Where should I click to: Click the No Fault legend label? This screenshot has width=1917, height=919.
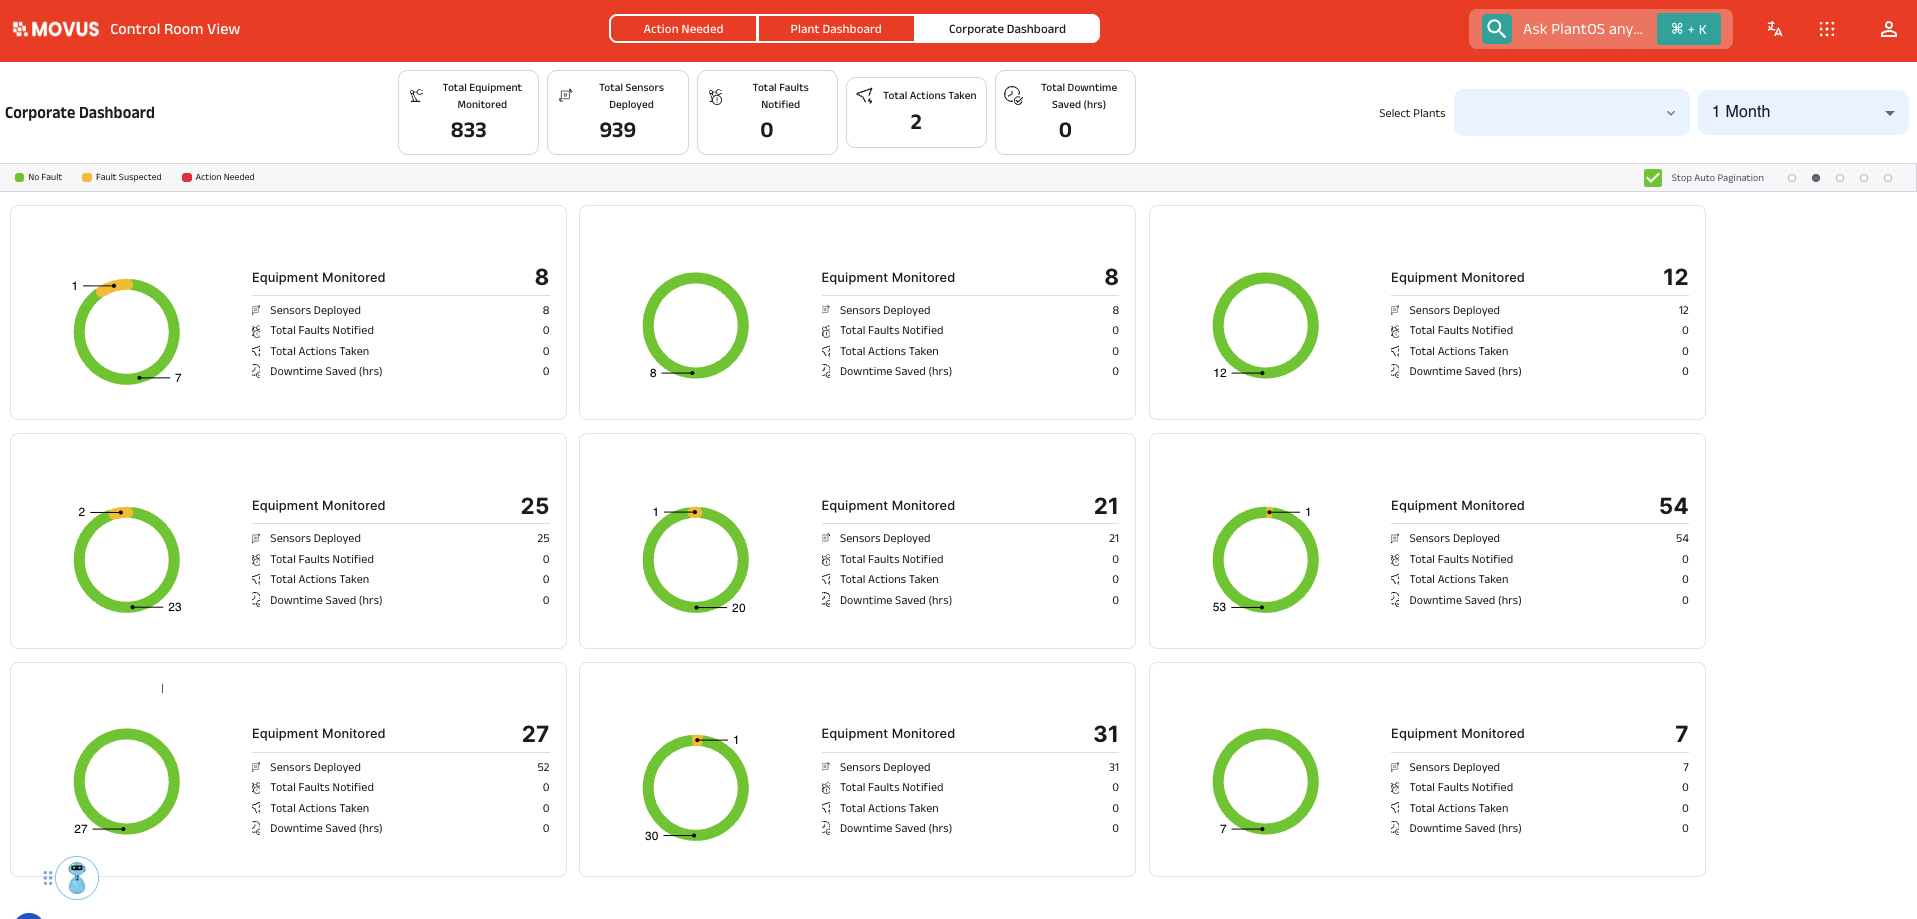click(x=45, y=177)
